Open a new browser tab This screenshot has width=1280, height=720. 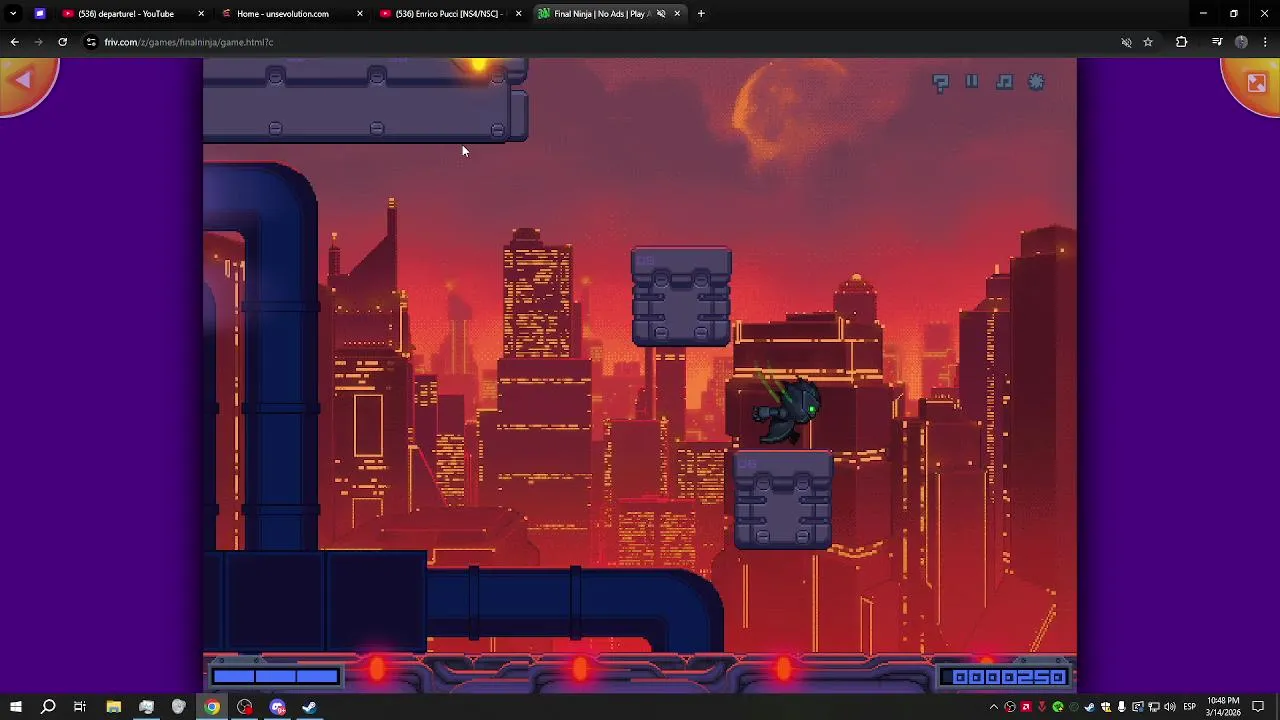[x=701, y=14]
